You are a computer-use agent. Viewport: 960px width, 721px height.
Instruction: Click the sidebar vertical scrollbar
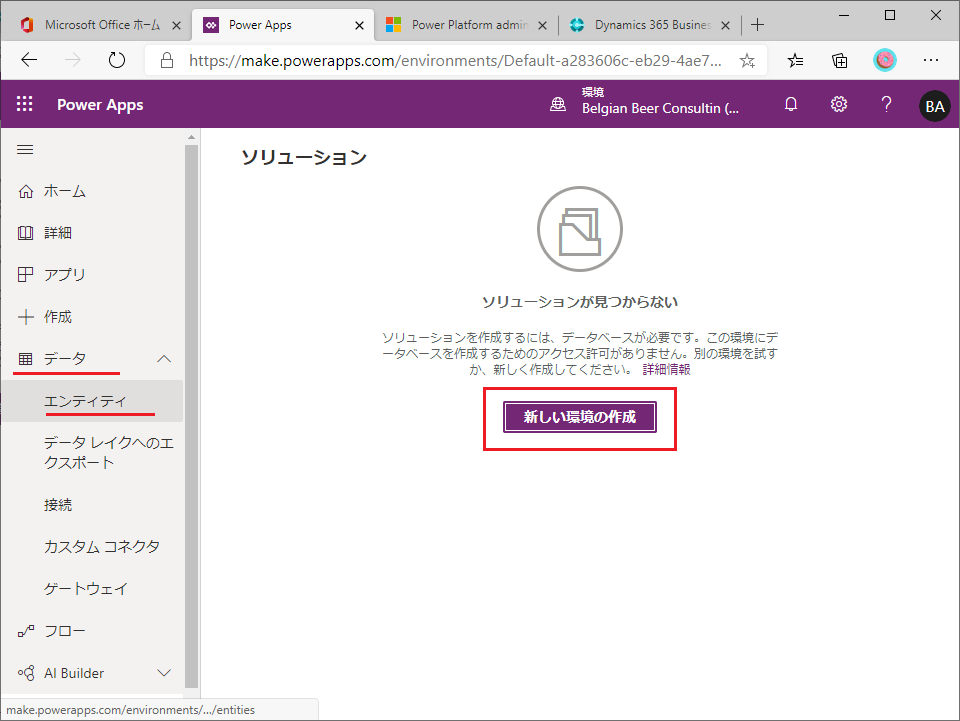tap(192, 416)
